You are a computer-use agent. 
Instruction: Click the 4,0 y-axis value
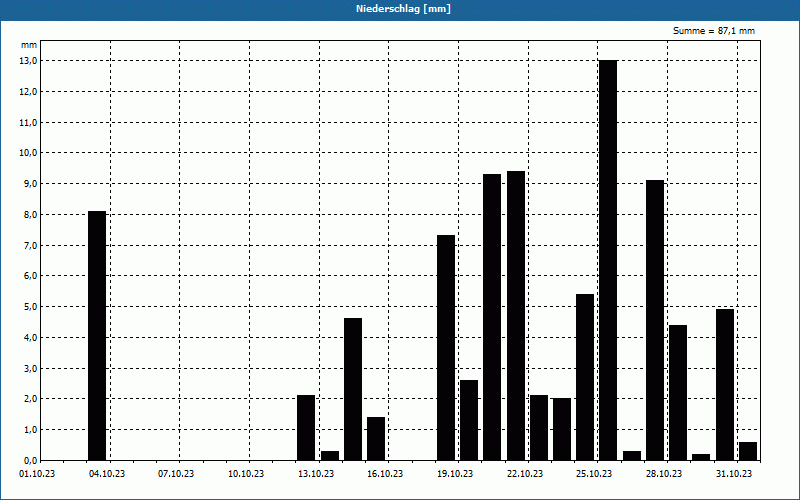30,338
